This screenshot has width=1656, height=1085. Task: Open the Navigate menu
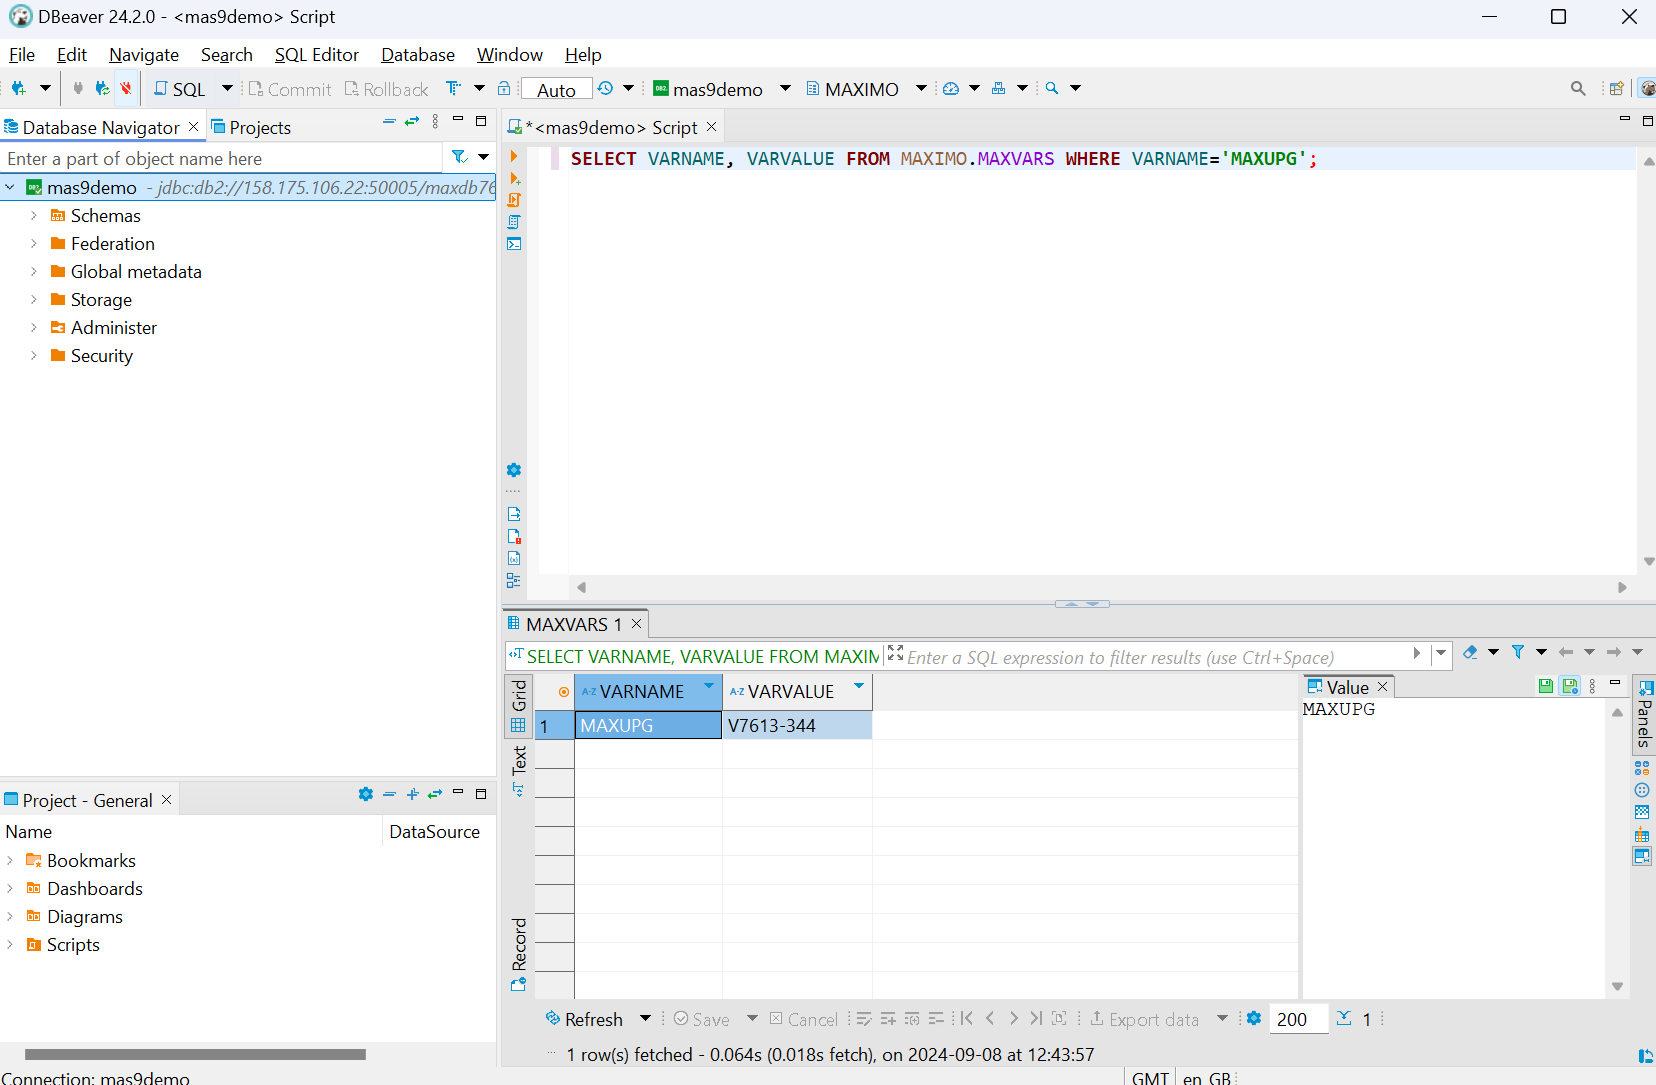click(x=144, y=55)
